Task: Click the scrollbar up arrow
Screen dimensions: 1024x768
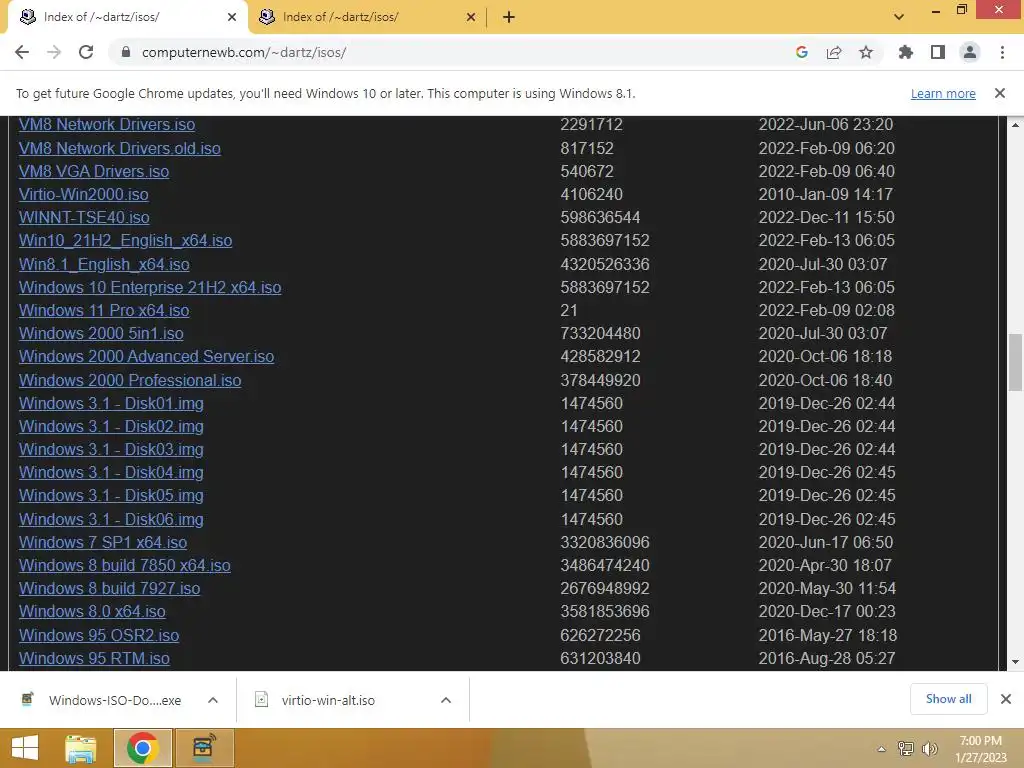Action: pos(1015,124)
